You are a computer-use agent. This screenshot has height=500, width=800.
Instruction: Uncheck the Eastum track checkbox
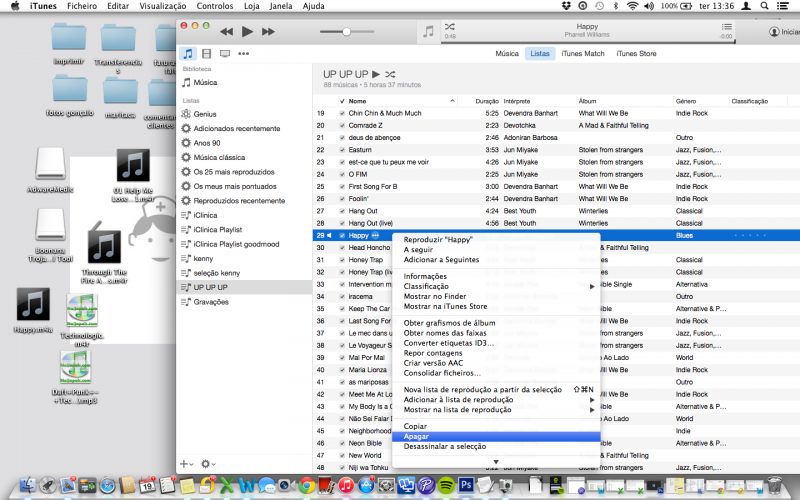coord(342,150)
